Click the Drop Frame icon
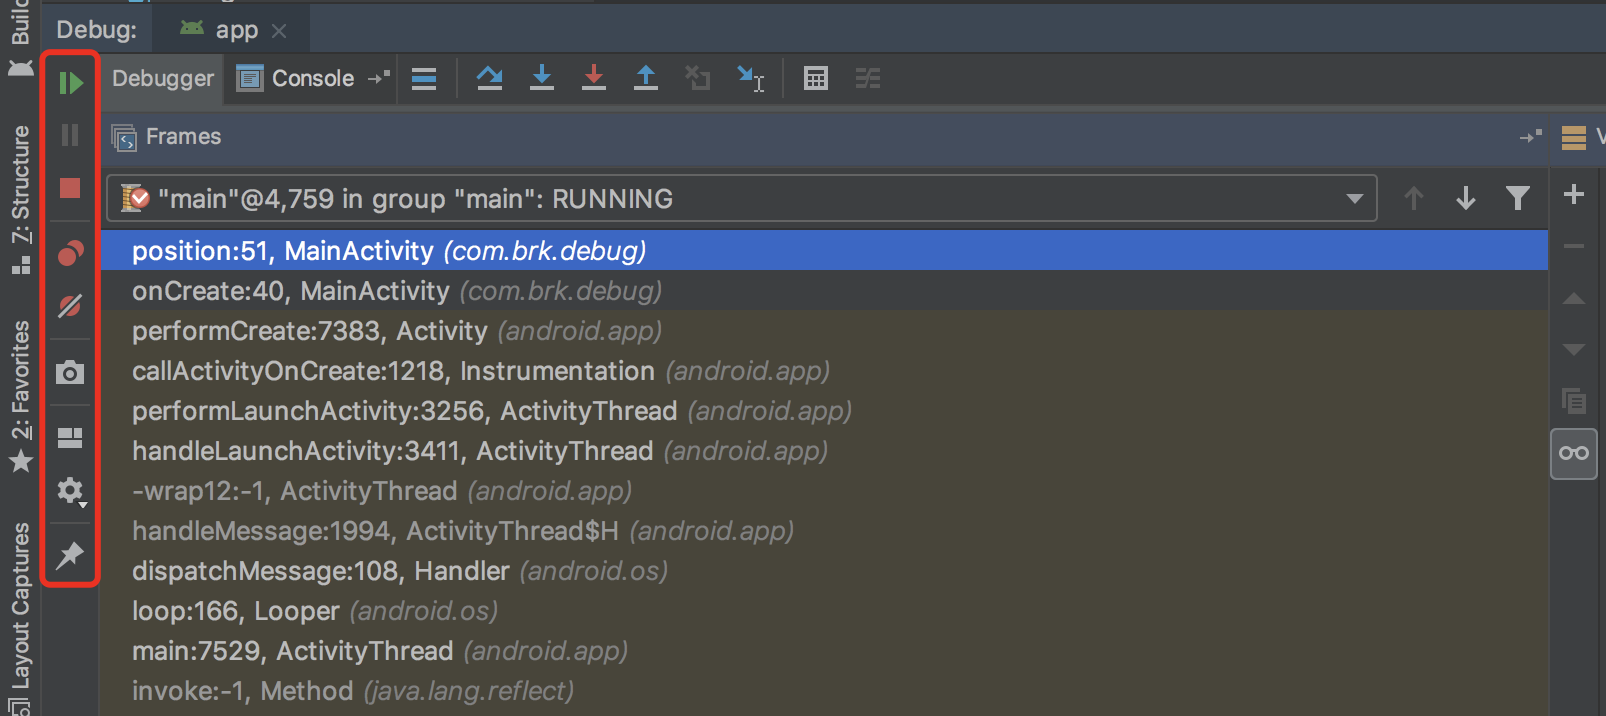The width and height of the screenshot is (1606, 716). [698, 78]
